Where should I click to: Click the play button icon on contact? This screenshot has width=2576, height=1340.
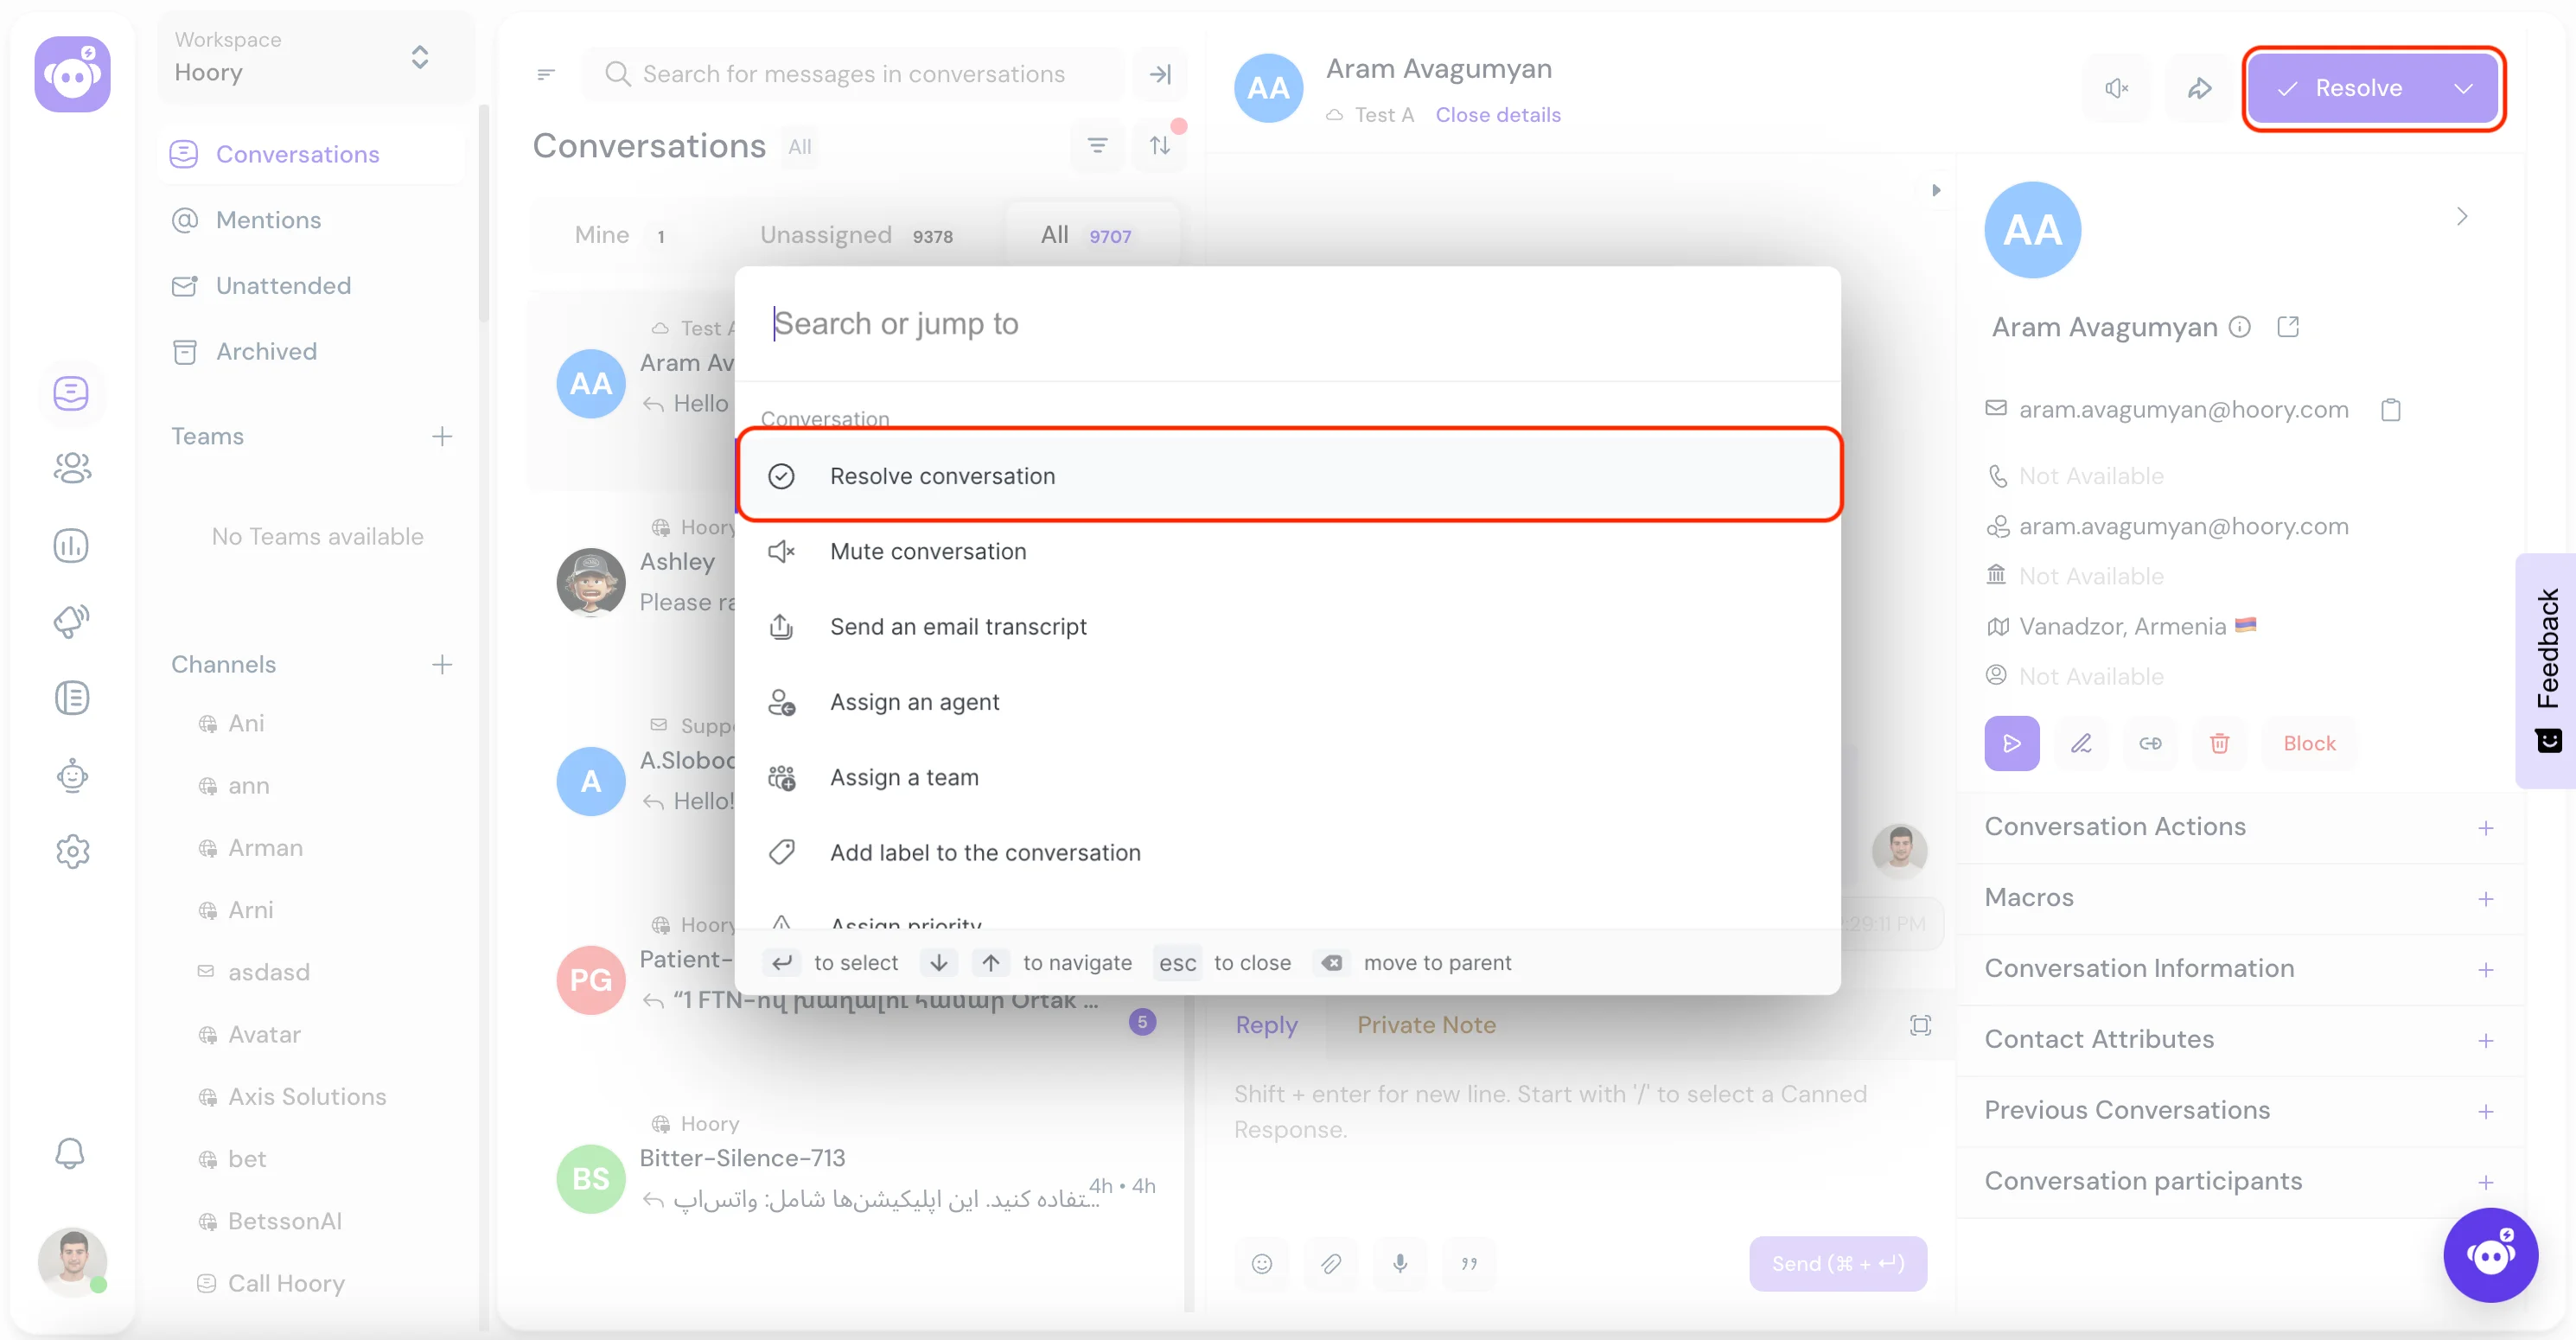pyautogui.click(x=2014, y=742)
